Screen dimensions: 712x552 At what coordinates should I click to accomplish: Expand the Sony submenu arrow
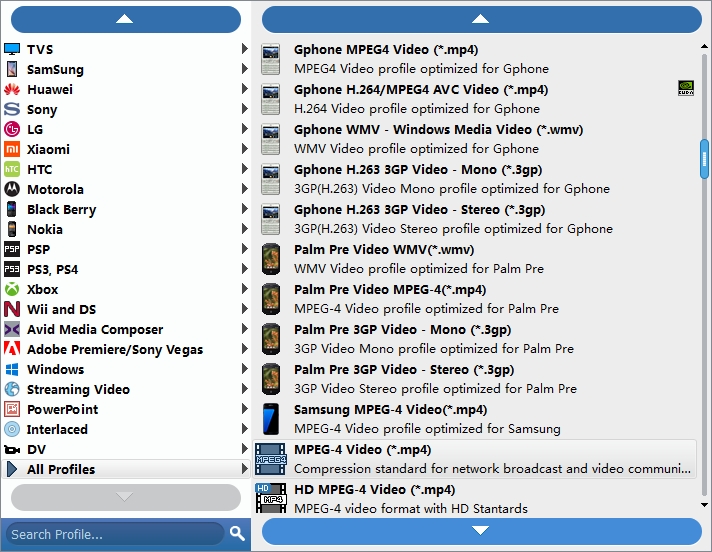[x=244, y=109]
